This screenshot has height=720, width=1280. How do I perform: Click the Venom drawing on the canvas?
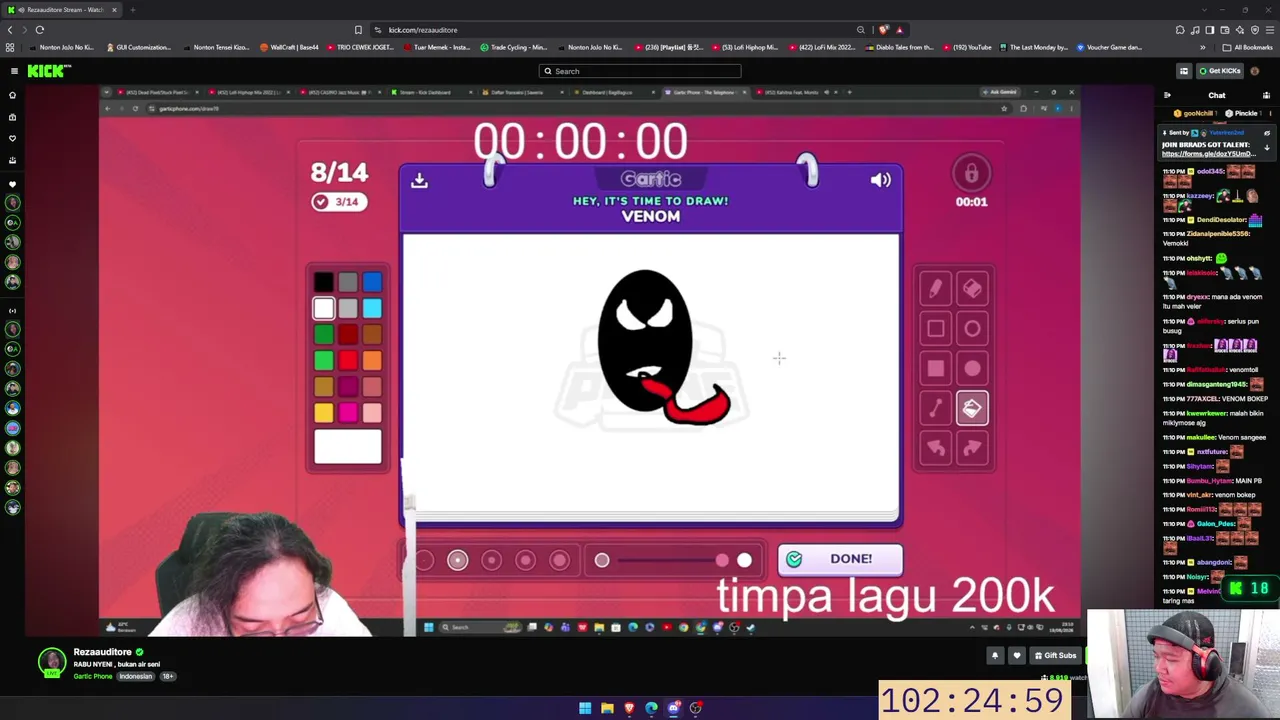point(662,347)
